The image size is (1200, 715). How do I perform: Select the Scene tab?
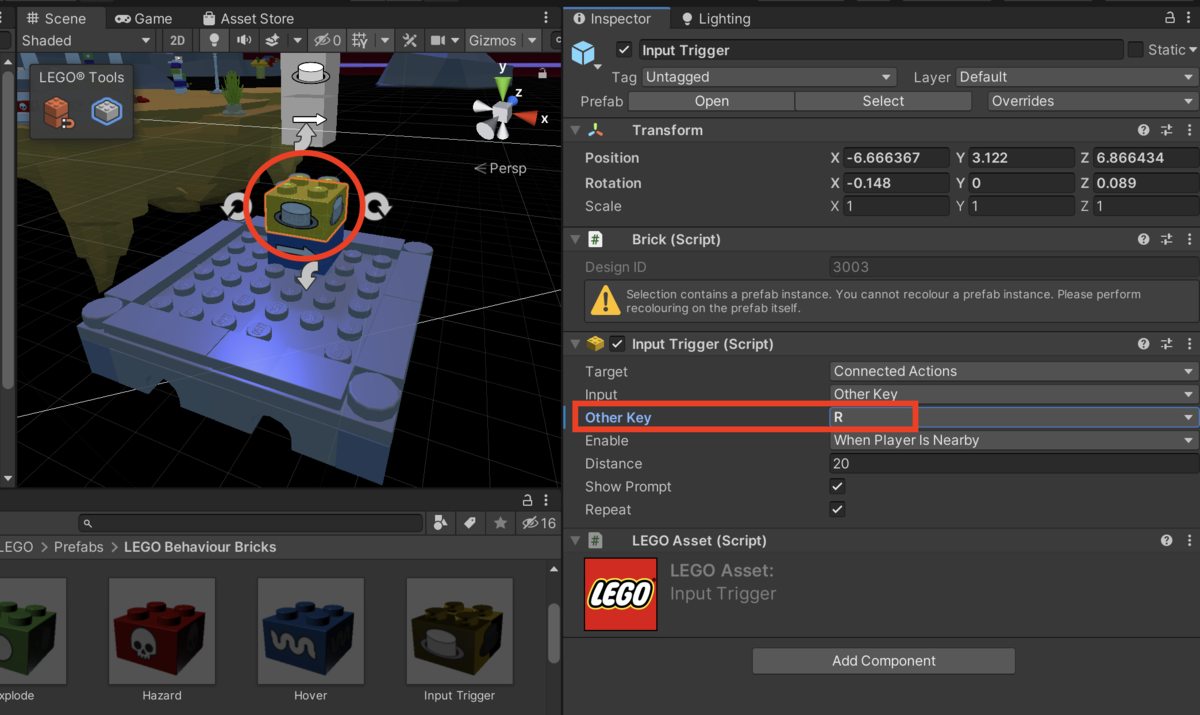[56, 18]
